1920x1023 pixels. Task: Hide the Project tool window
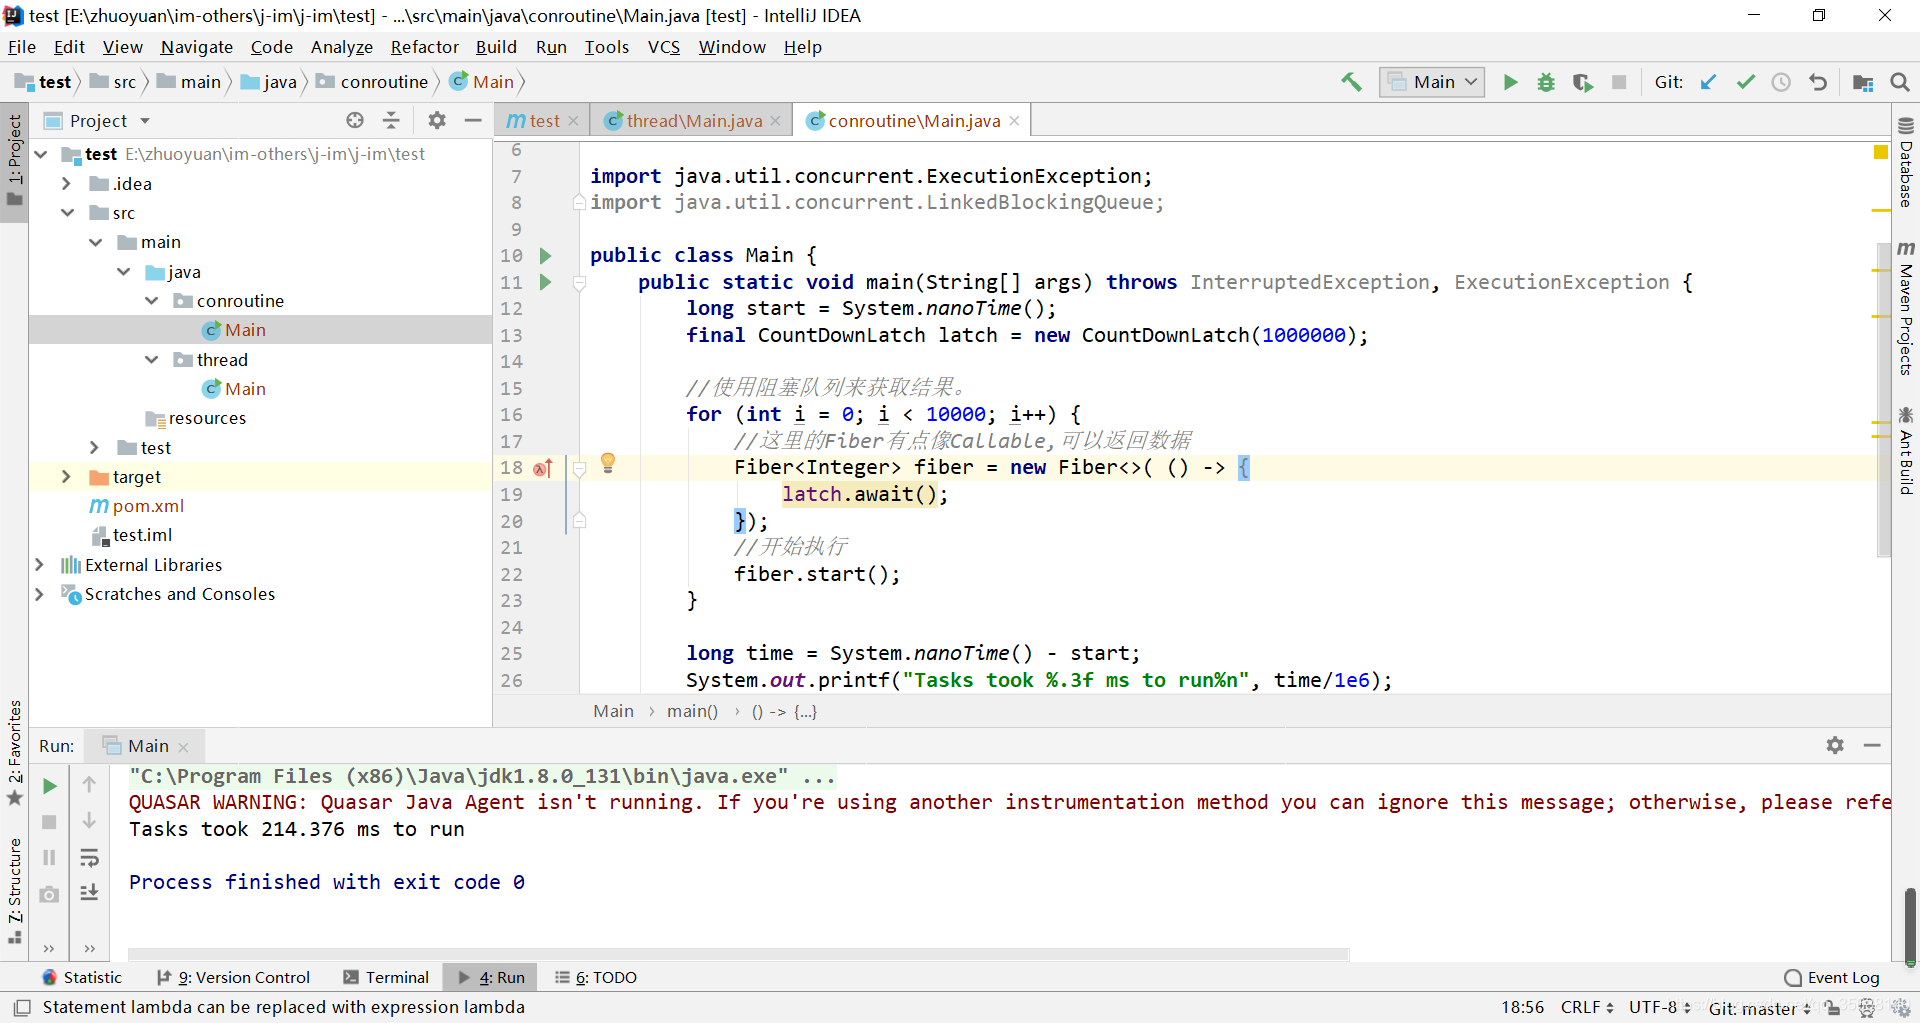(473, 120)
